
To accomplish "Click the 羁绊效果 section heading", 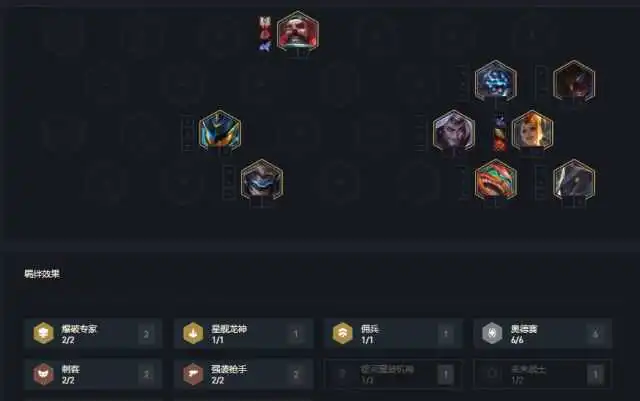I will (x=42, y=274).
